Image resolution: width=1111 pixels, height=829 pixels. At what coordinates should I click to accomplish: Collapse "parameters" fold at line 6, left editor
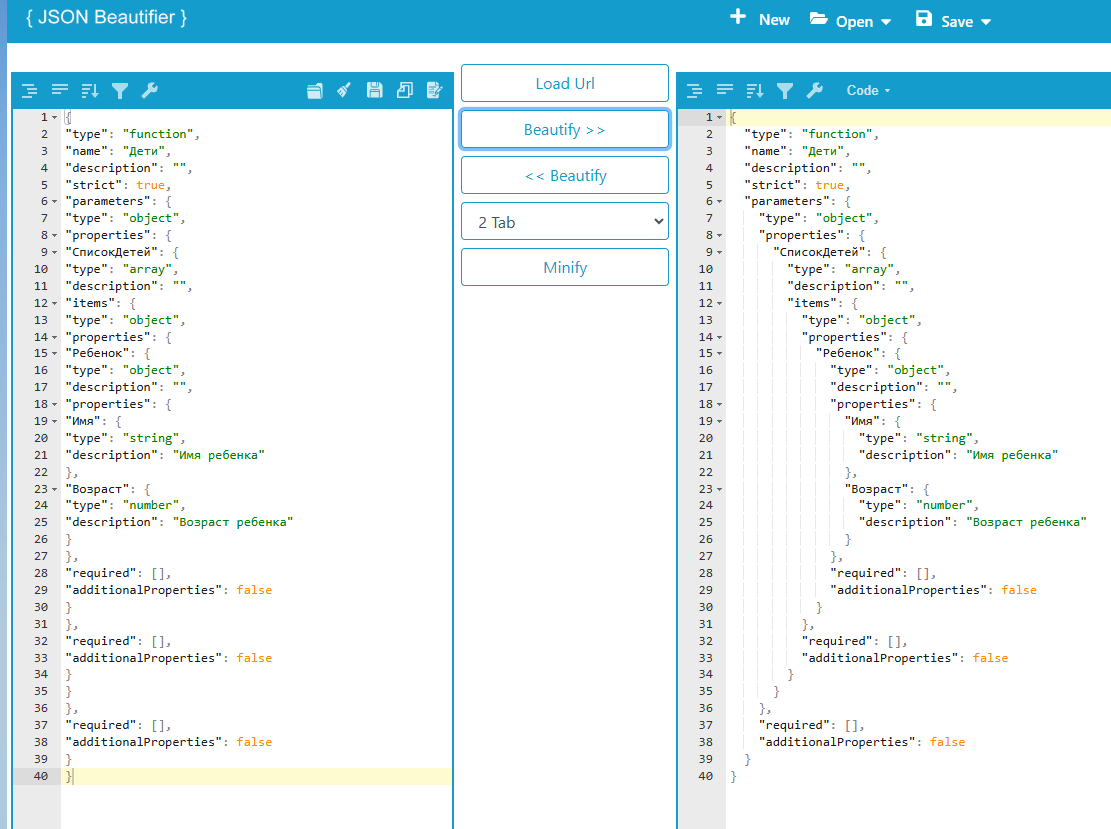(55, 202)
